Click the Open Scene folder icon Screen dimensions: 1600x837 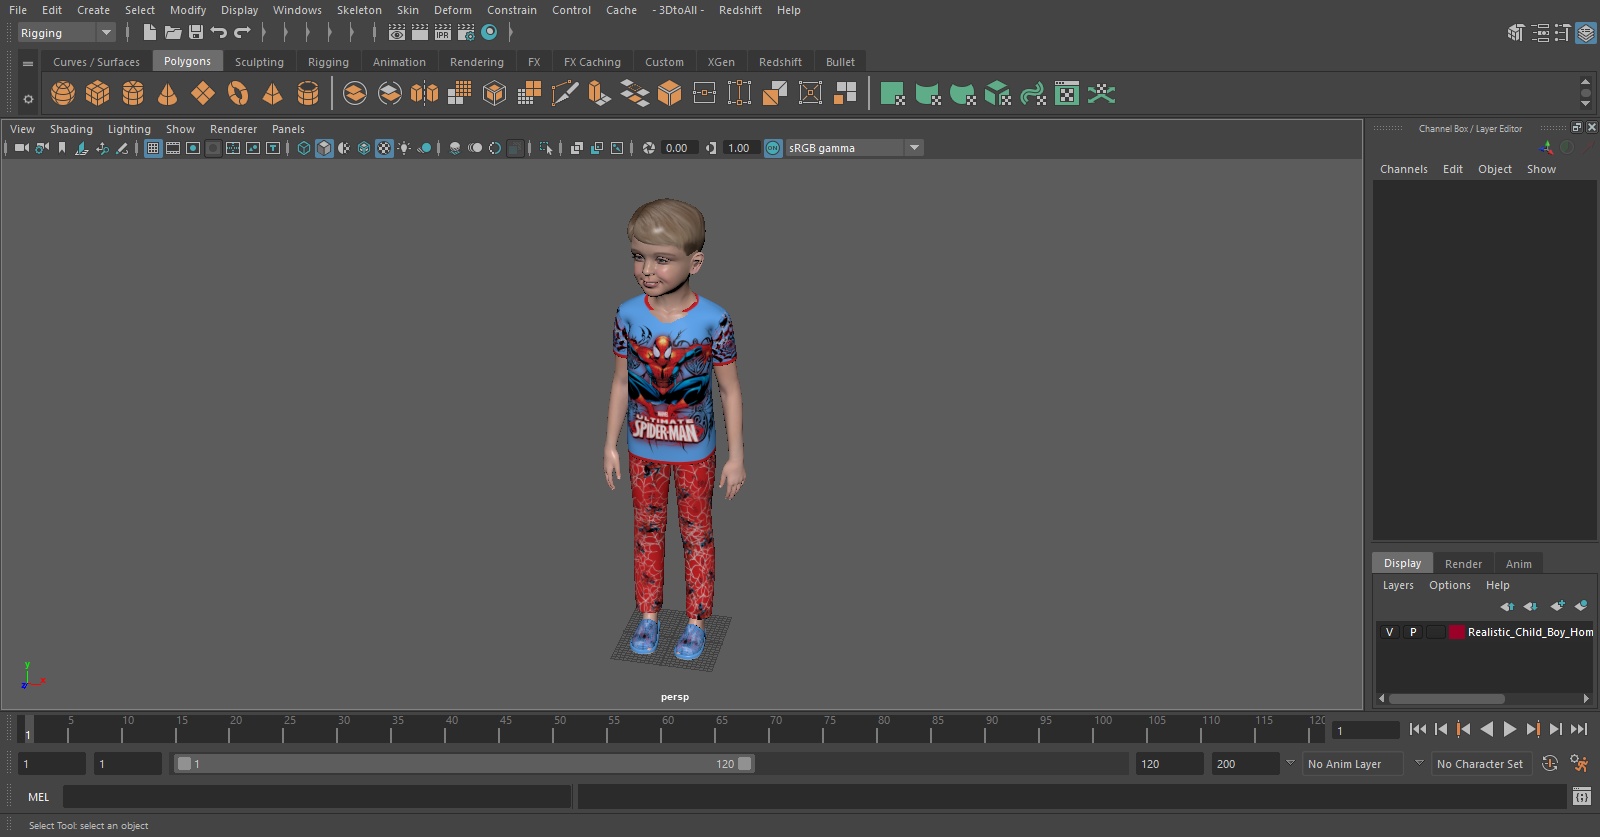pos(173,33)
